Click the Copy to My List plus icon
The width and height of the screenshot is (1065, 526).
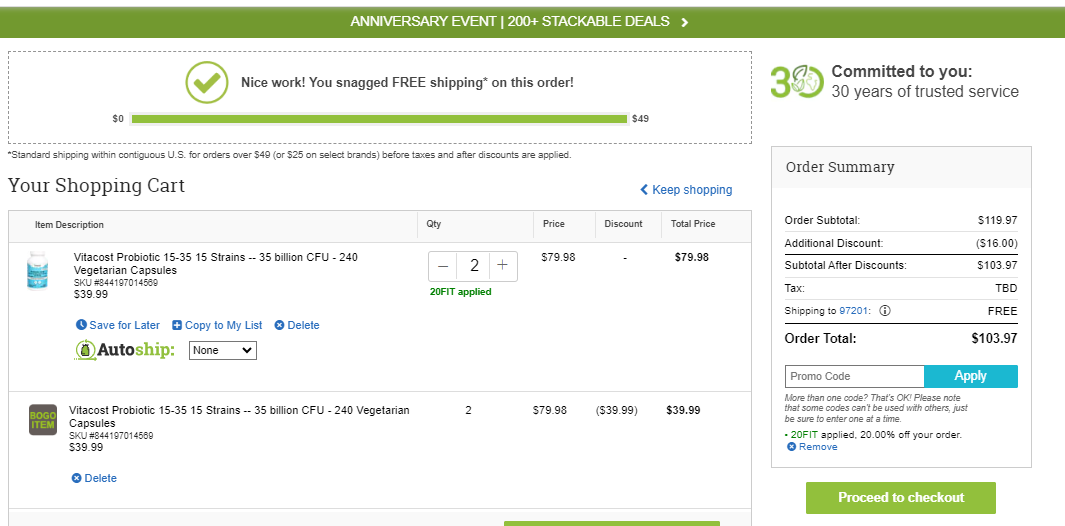(177, 326)
